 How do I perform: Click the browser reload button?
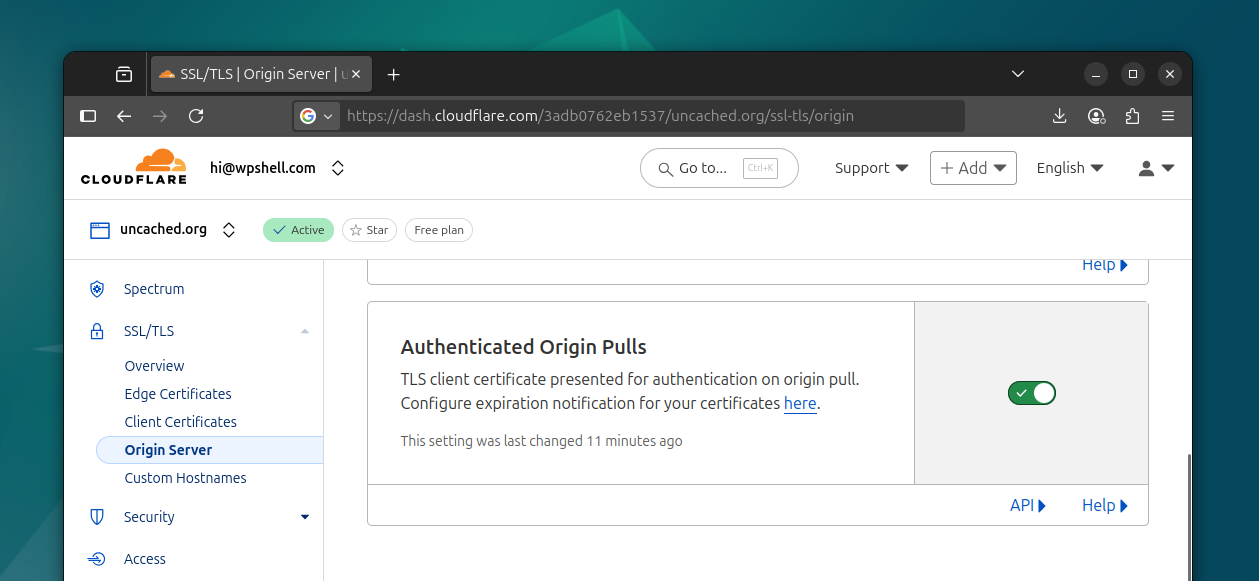(196, 116)
